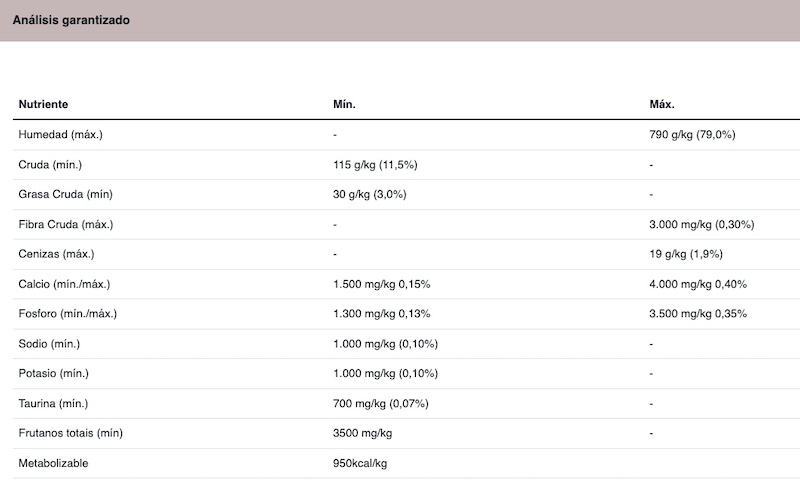Image resolution: width=800 pixels, height=498 pixels.
Task: Select the 19 g/kg (1,9%) value
Action: tap(686, 254)
